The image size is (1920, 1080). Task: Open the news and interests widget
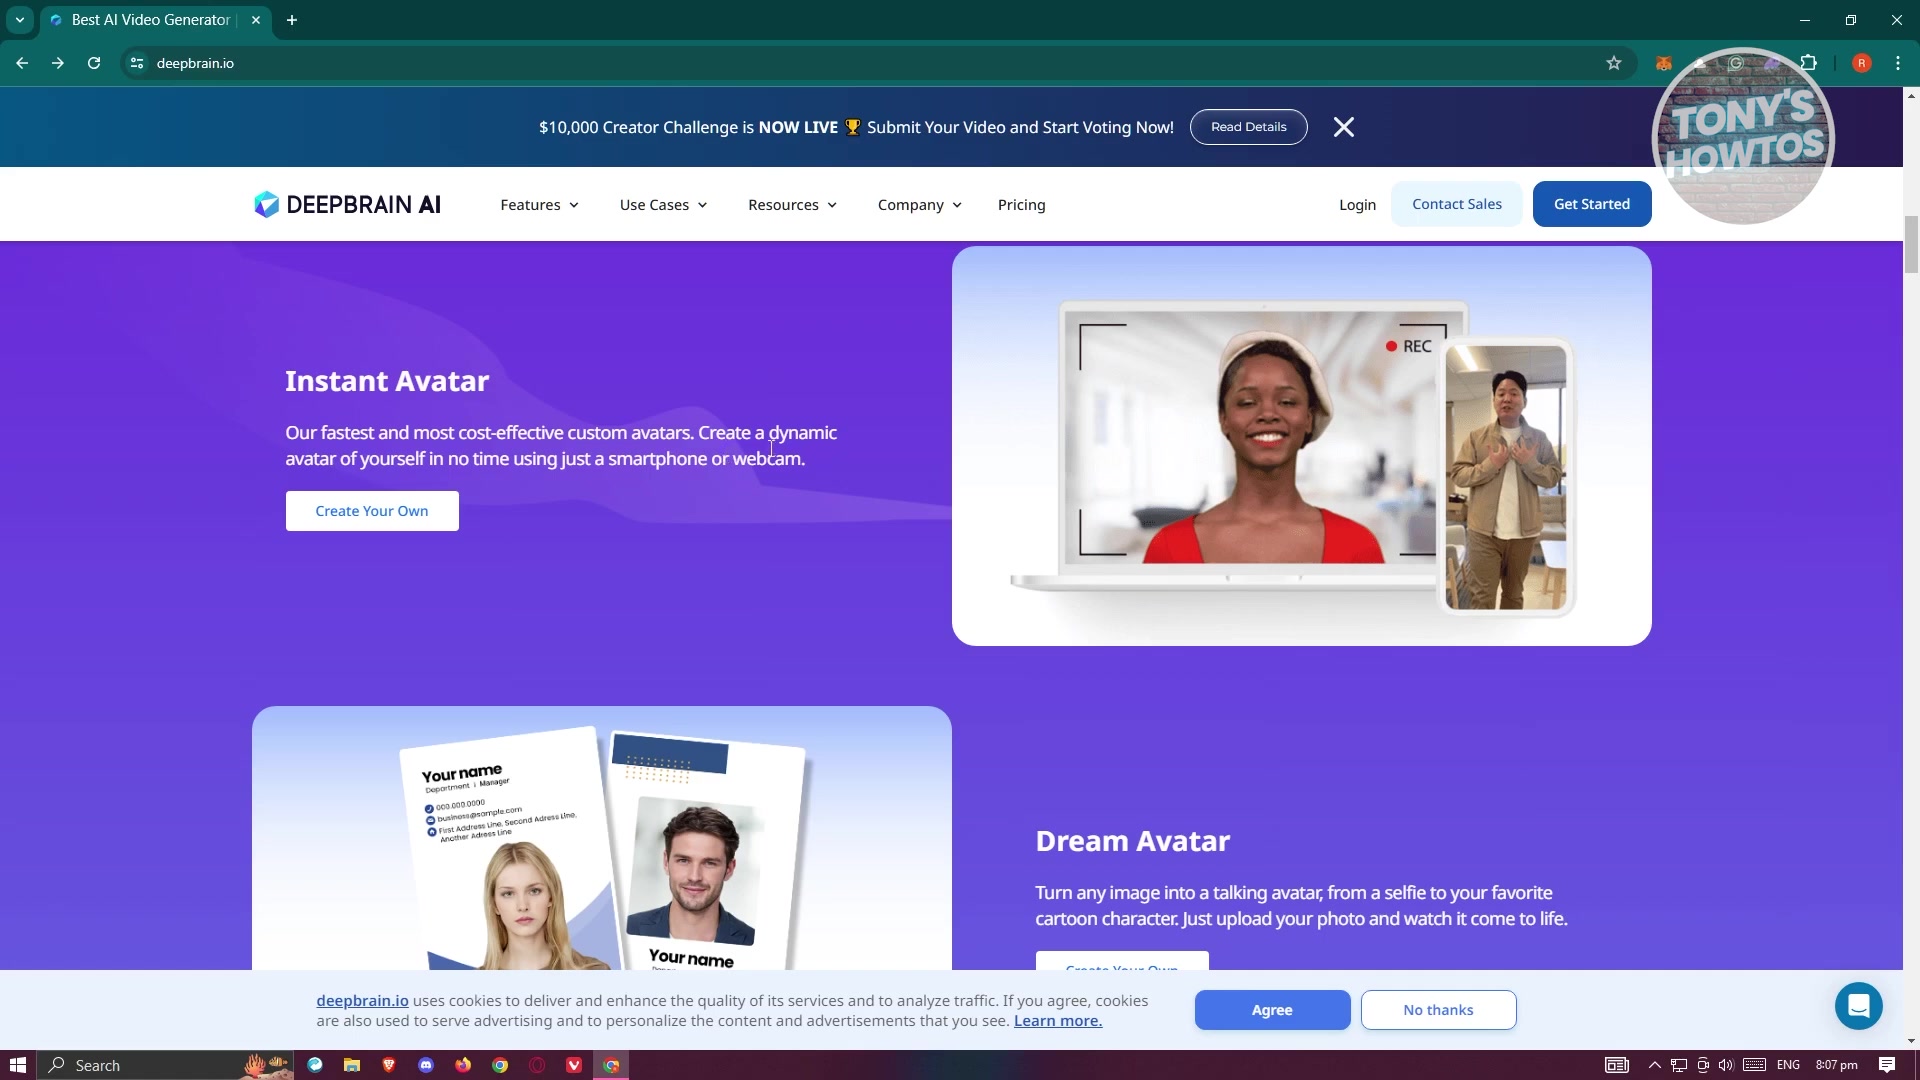point(1617,1065)
